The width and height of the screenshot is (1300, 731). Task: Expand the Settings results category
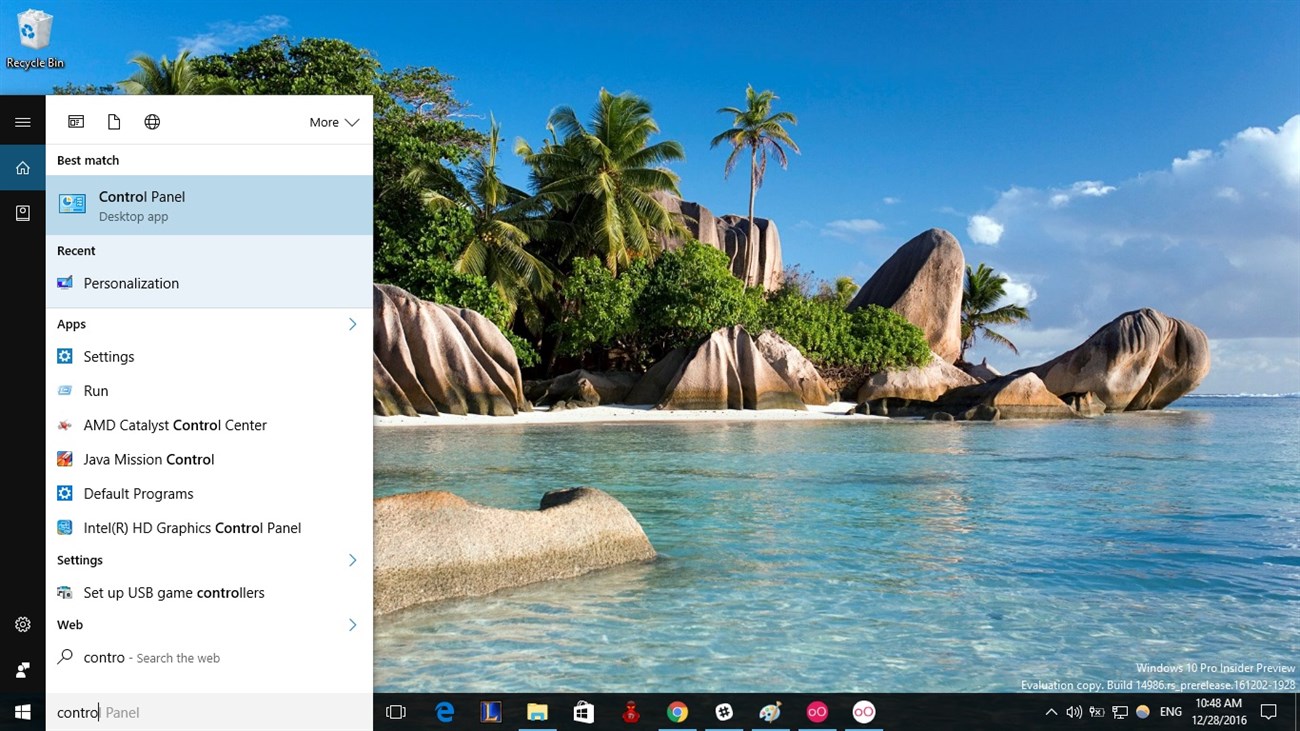coord(352,560)
